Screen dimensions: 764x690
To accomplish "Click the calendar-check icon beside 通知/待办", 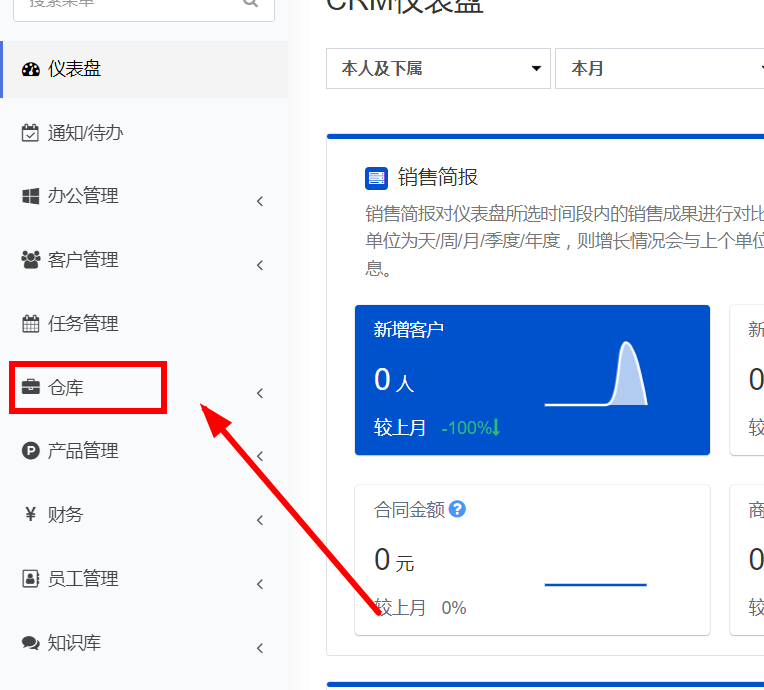I will pos(30,133).
